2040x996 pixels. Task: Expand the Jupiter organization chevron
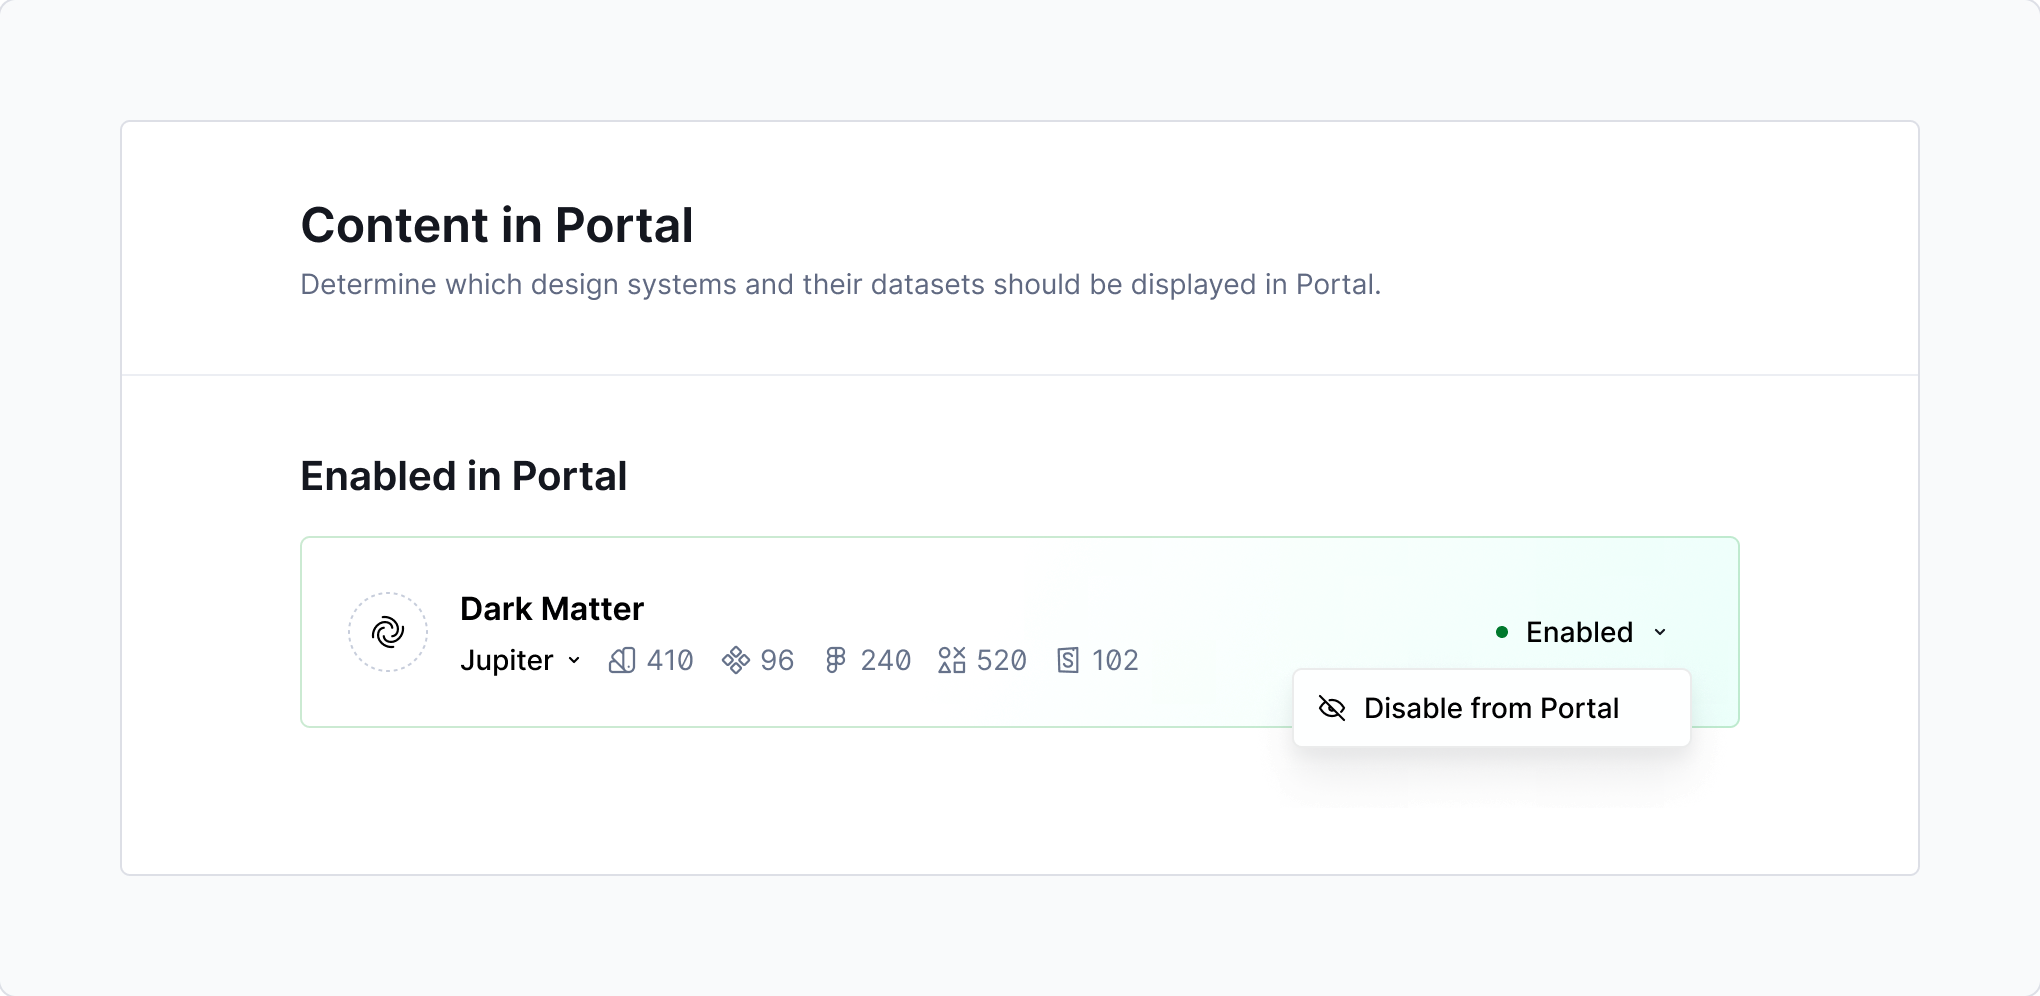point(574,661)
